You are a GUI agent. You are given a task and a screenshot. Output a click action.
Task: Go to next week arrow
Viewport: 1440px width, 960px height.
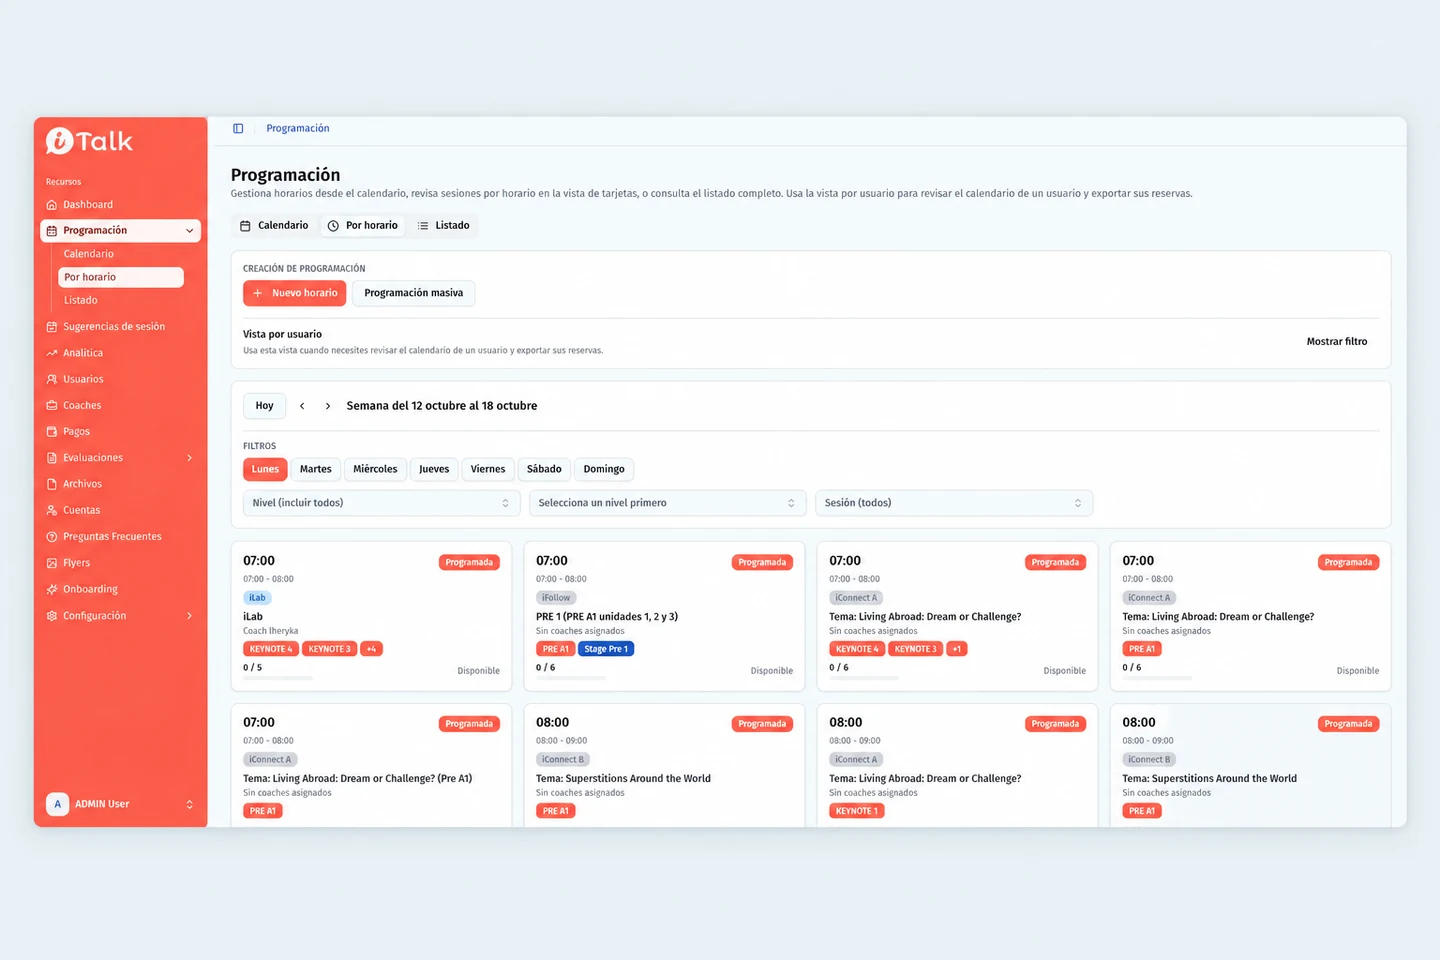[328, 406]
